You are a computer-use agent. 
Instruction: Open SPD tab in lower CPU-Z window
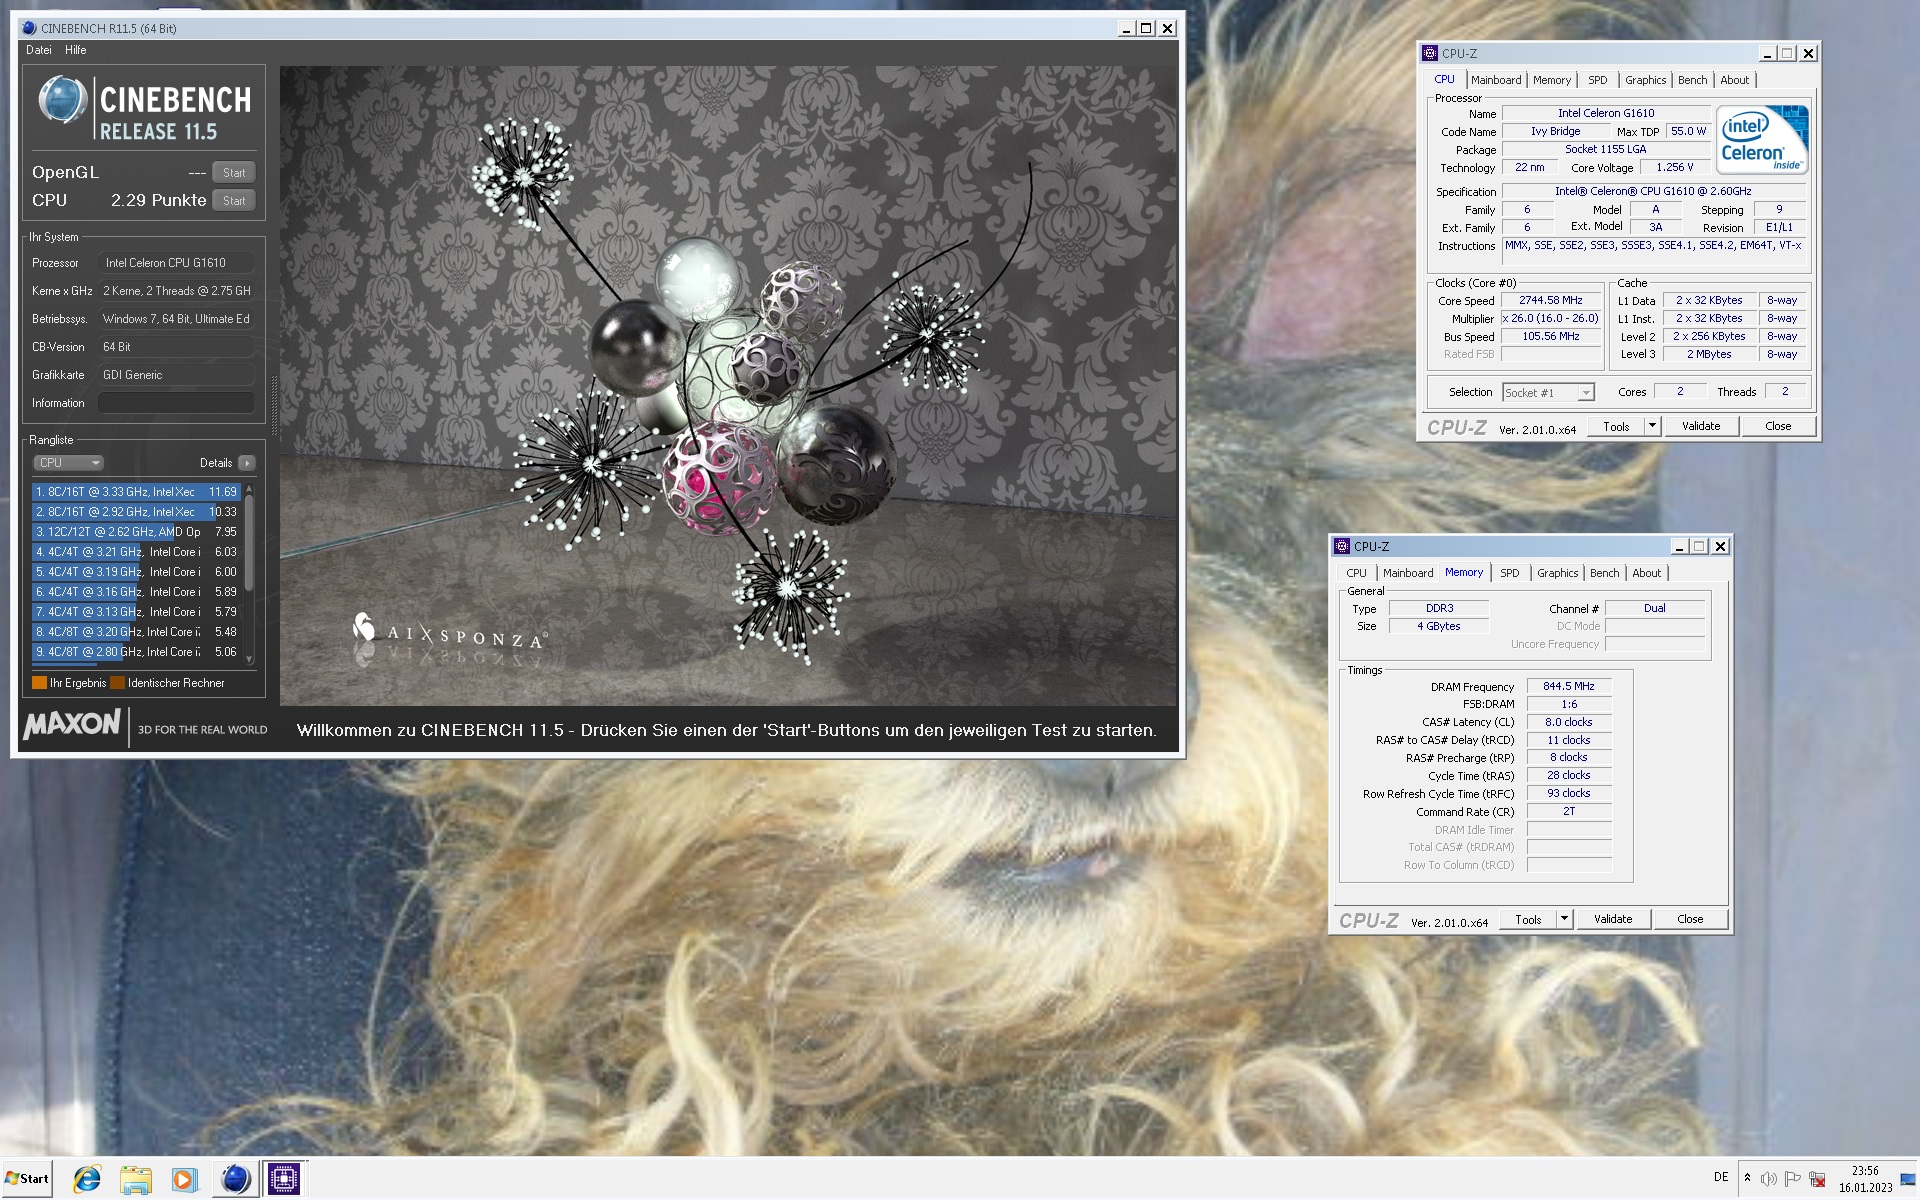pyautogui.click(x=1510, y=573)
